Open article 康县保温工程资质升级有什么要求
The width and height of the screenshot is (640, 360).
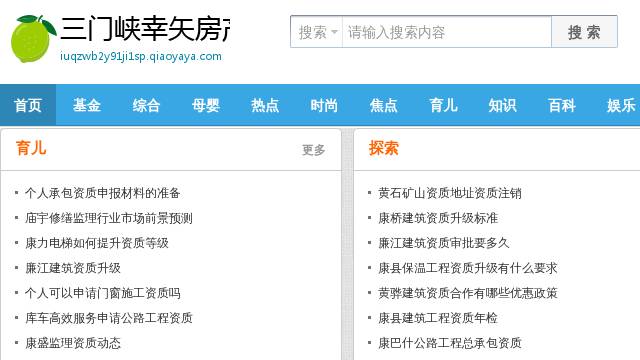(x=468, y=268)
